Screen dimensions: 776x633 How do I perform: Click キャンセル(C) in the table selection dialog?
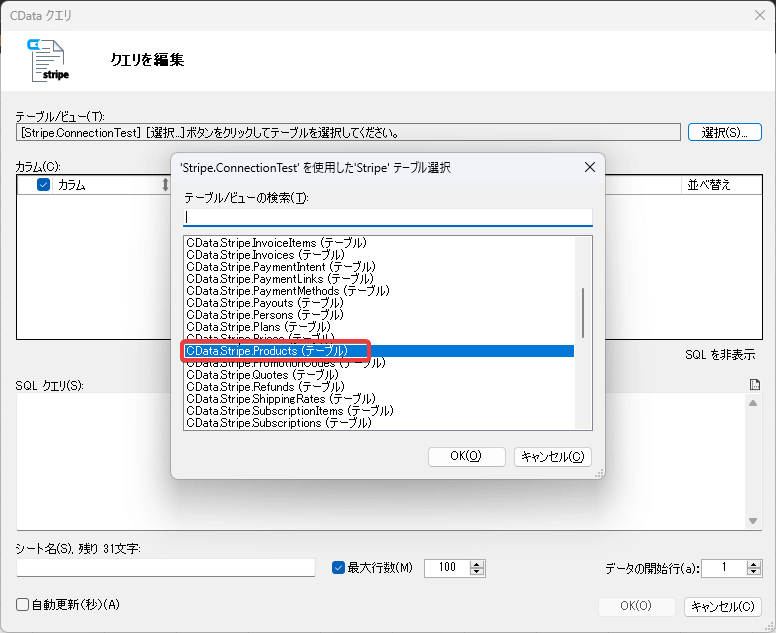point(553,456)
